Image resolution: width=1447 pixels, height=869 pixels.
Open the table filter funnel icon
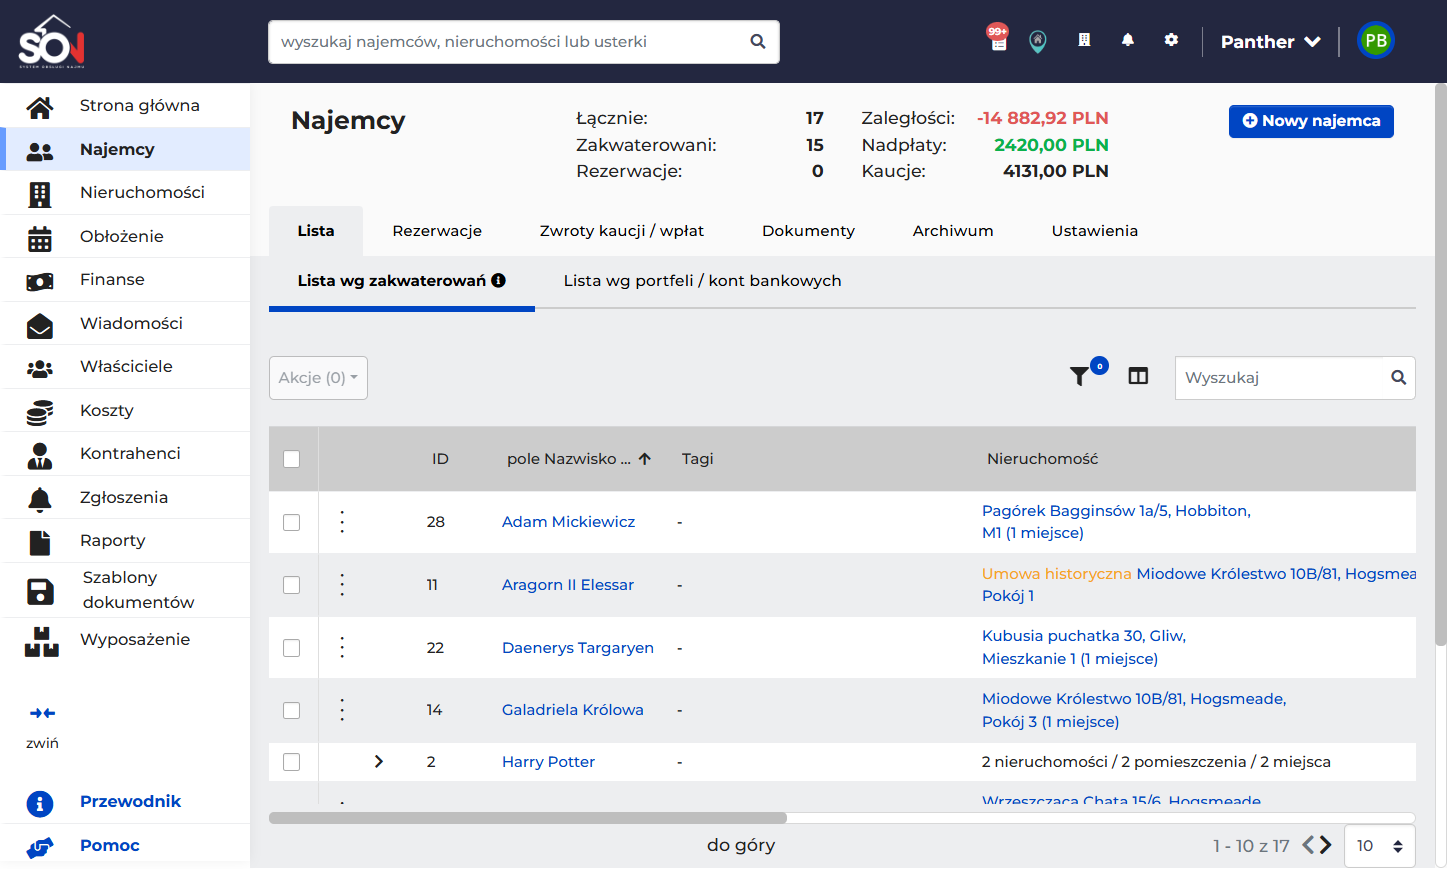tap(1080, 376)
